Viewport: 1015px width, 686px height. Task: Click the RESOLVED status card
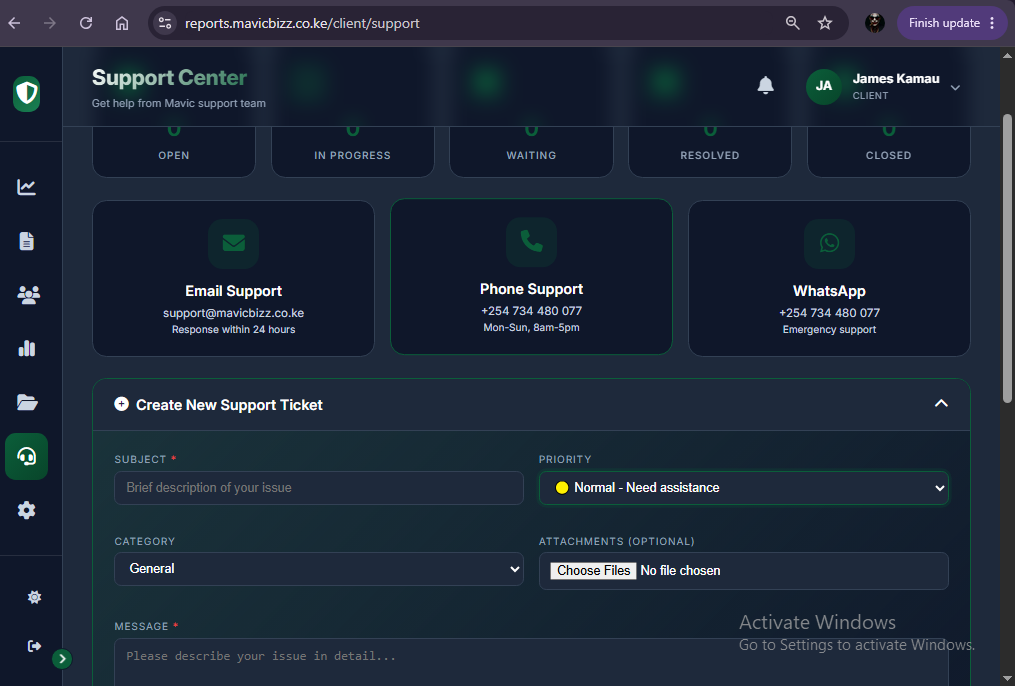tap(709, 151)
